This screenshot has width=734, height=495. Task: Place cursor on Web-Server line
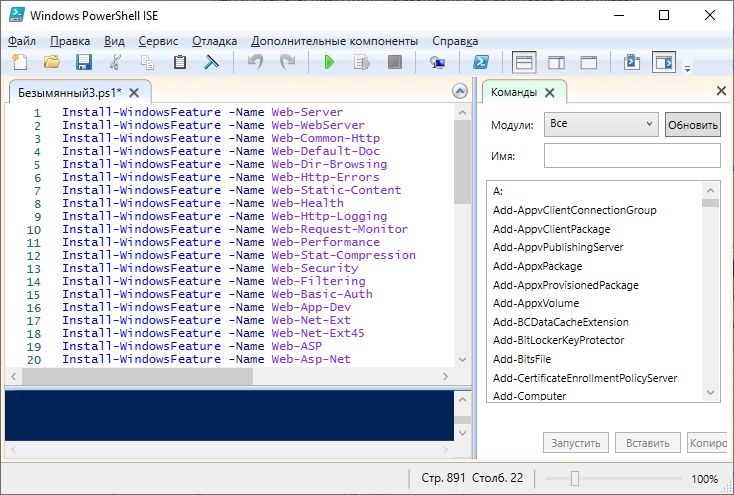(203, 112)
